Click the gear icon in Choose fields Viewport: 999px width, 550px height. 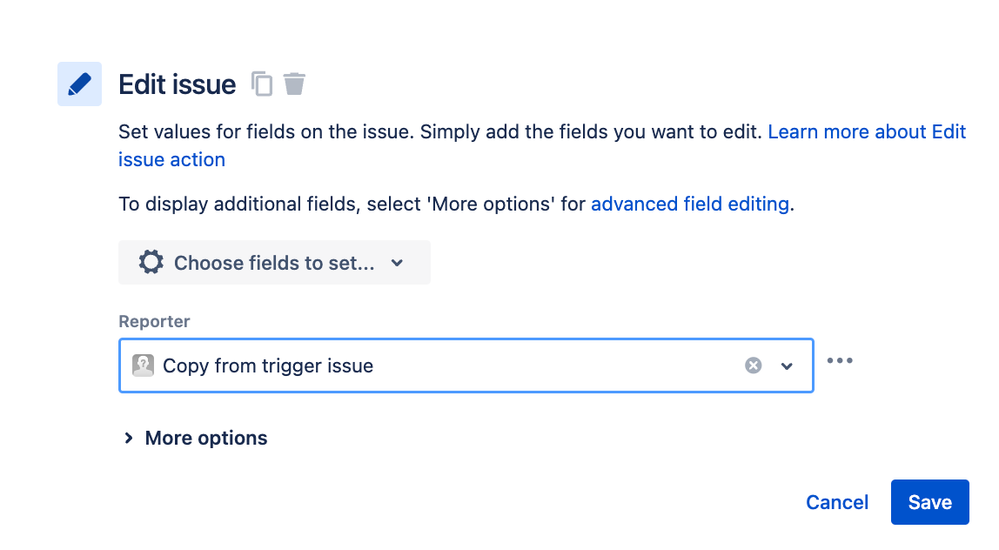click(151, 262)
